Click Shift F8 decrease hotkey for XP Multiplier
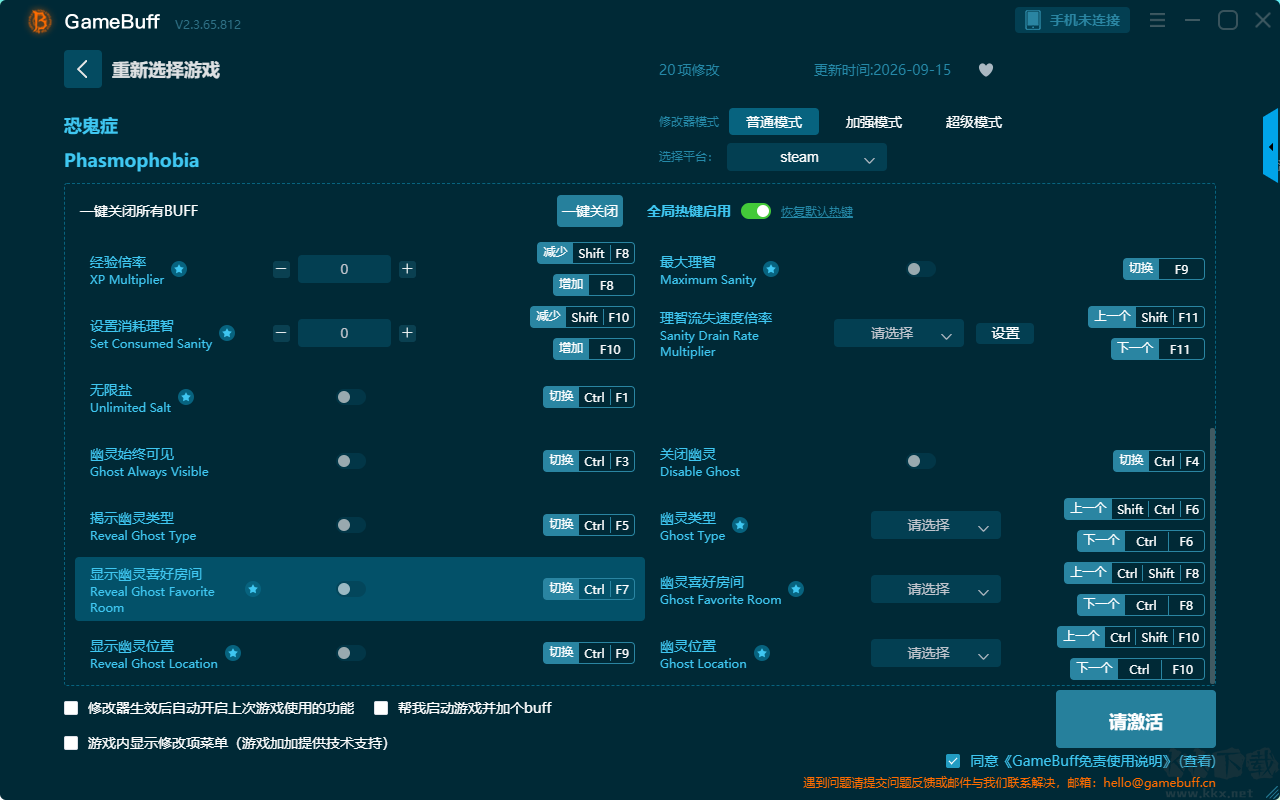 point(586,253)
